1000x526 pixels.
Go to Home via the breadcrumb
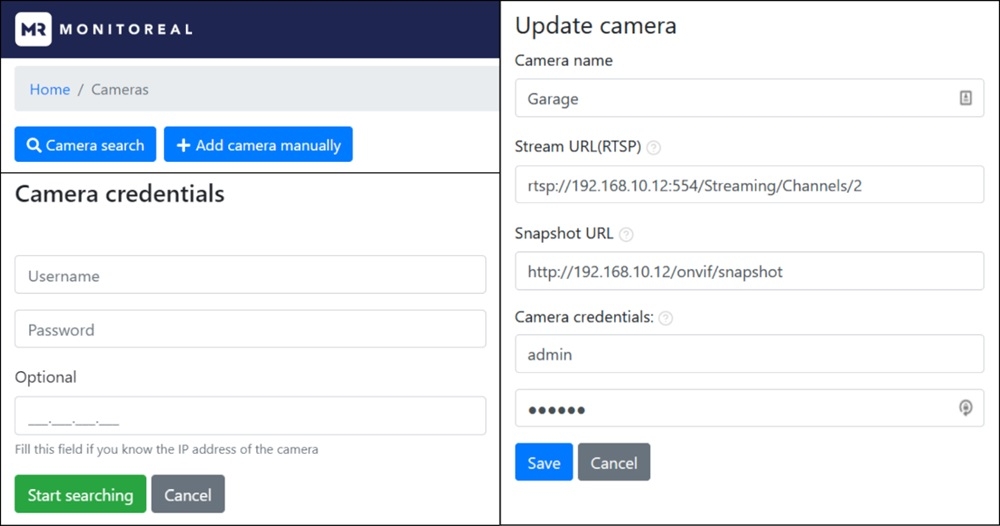pos(50,89)
